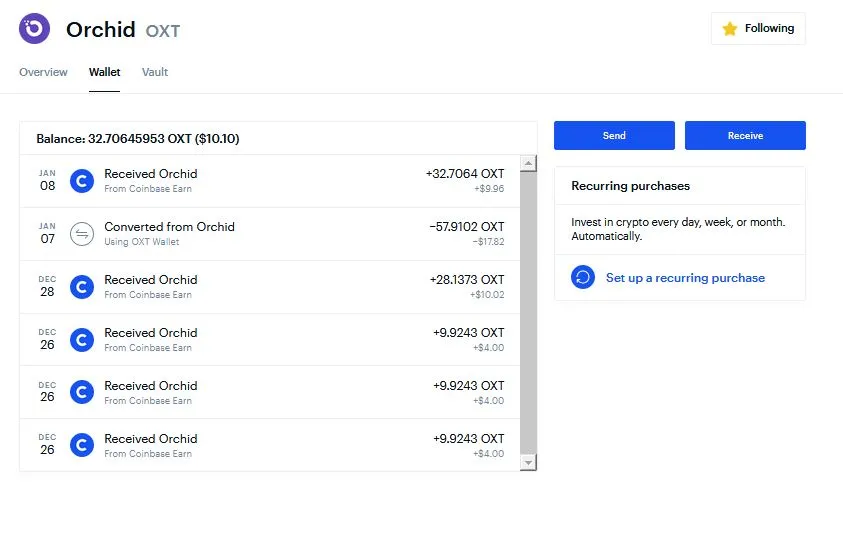
Task: Click the DEC 28 date label
Action: pos(47,287)
